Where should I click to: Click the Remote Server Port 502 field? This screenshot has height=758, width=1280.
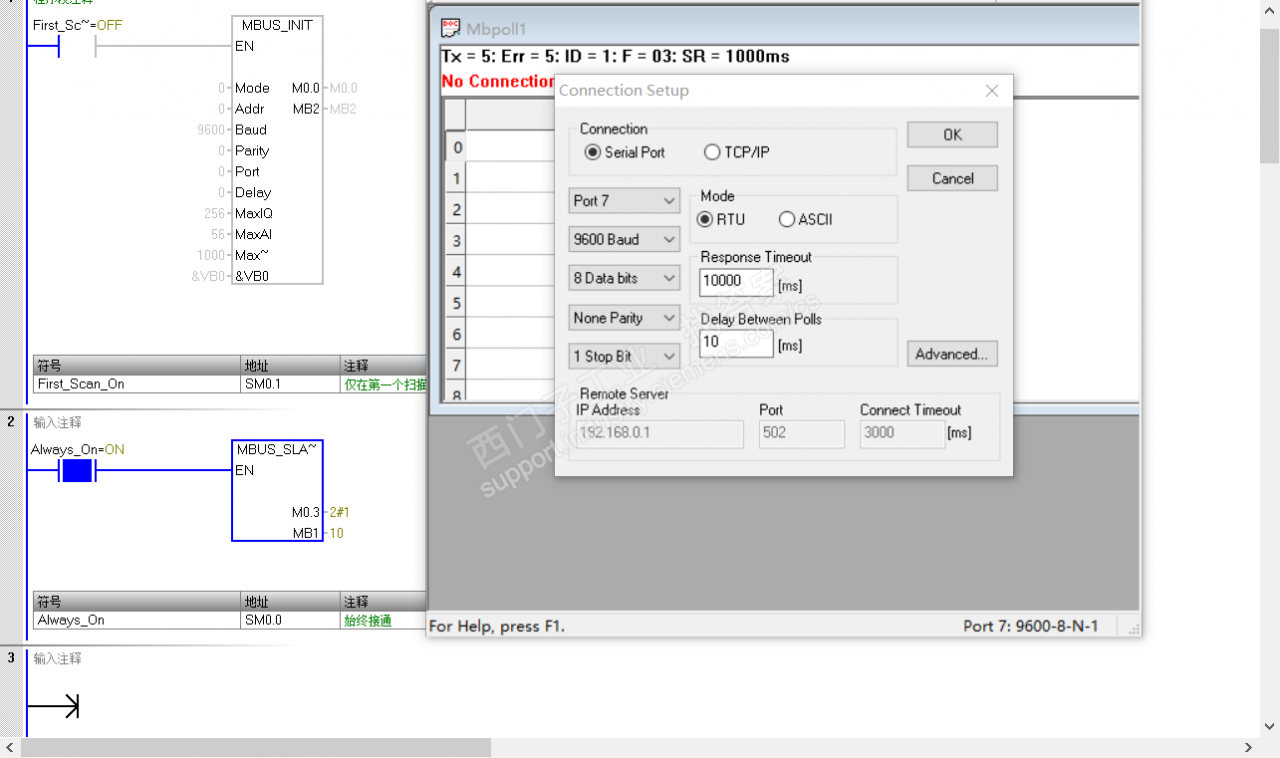point(801,434)
